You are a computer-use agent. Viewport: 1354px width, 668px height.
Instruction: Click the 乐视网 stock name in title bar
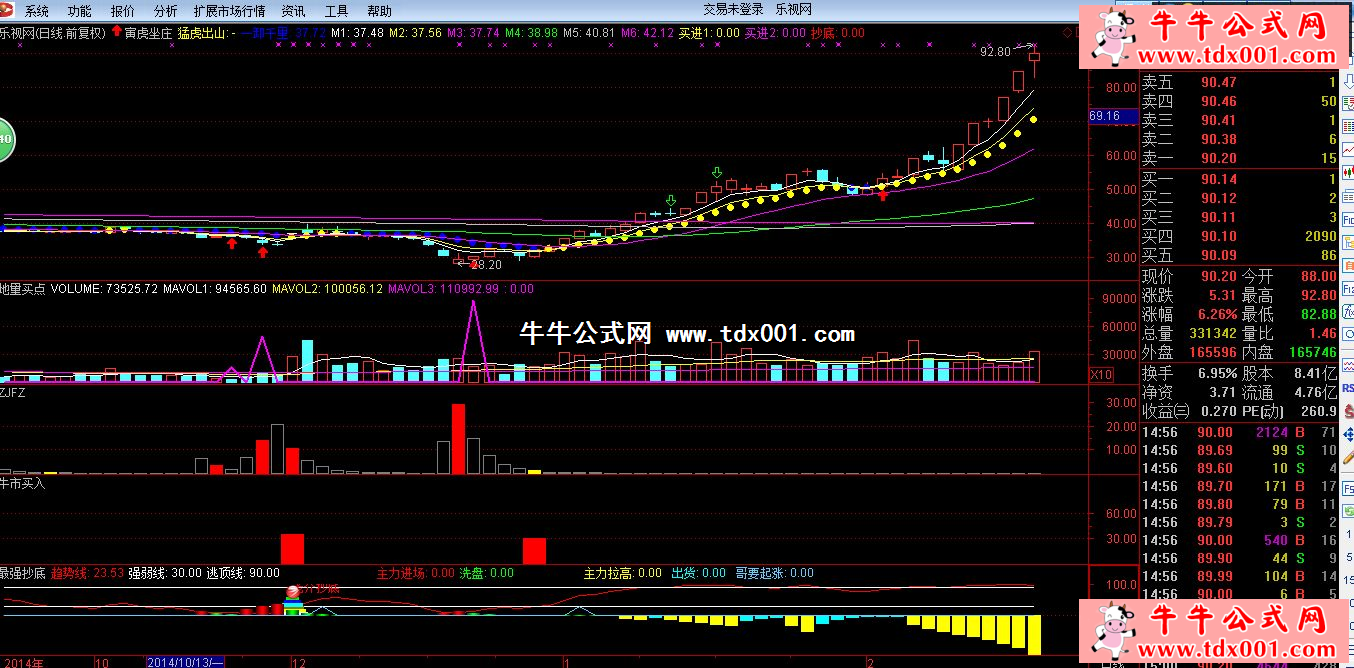[793, 9]
